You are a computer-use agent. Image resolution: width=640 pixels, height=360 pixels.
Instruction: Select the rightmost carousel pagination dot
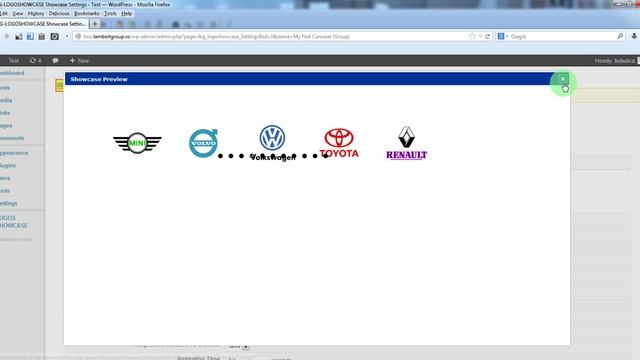point(325,156)
